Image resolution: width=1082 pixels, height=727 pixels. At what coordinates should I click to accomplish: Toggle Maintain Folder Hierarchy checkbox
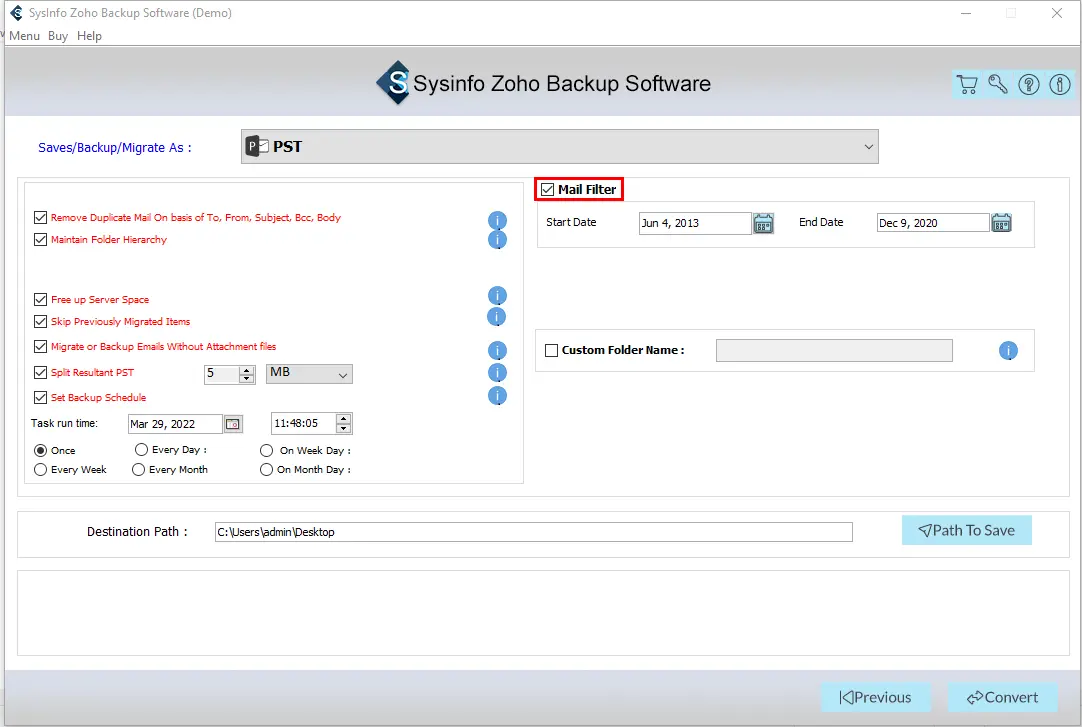click(x=40, y=240)
